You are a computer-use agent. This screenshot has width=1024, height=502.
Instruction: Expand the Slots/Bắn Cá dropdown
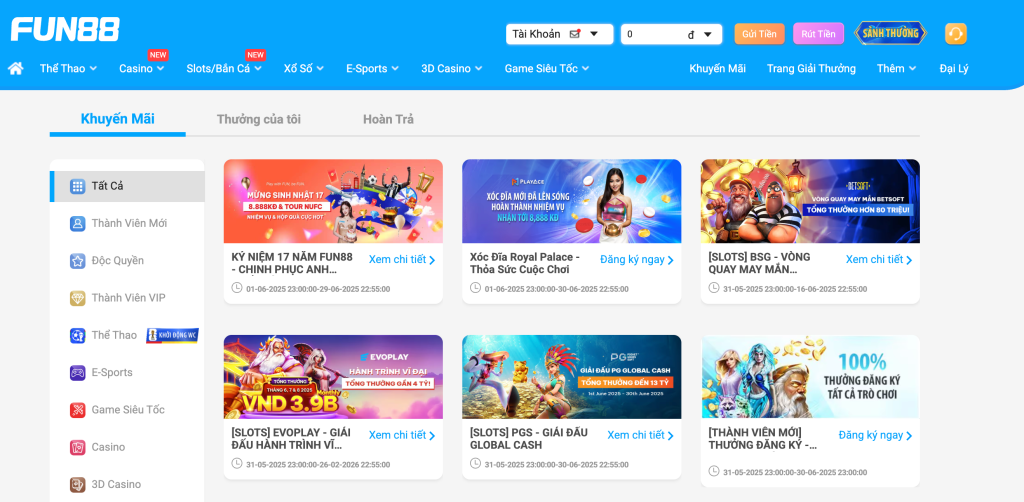[224, 68]
